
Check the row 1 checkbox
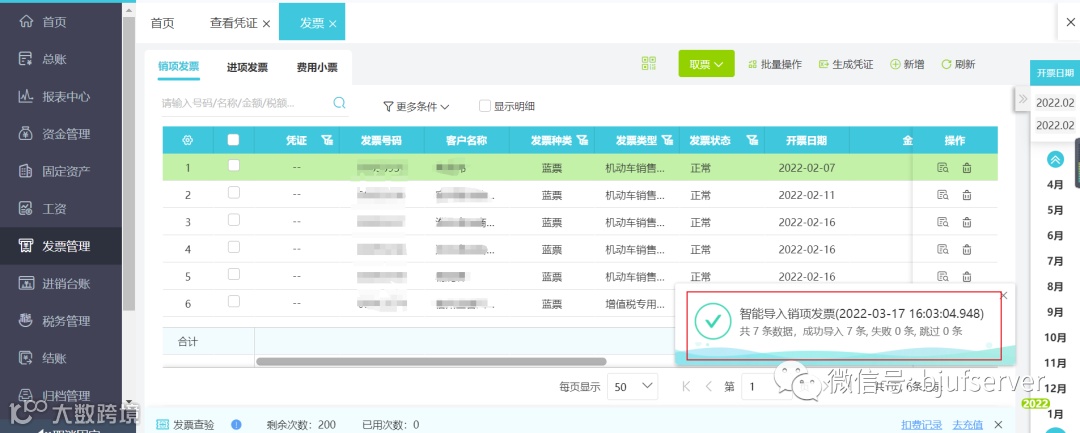[x=233, y=165]
